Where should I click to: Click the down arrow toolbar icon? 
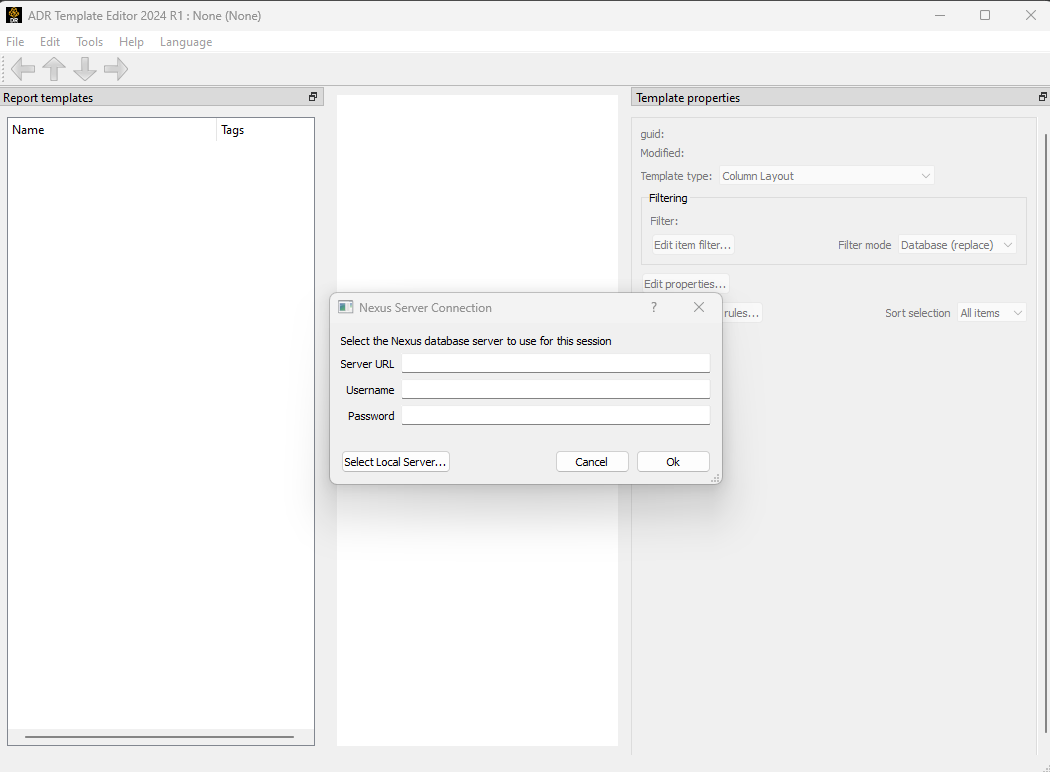(85, 69)
